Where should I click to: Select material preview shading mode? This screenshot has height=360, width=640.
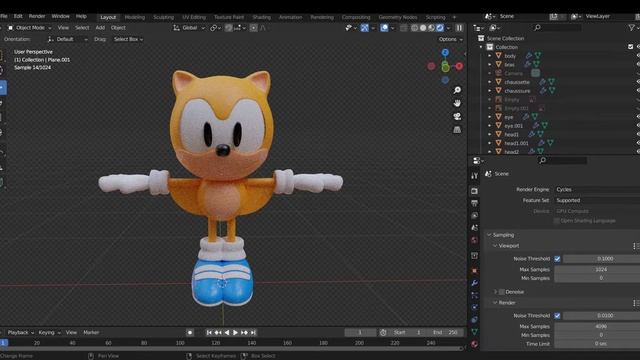[x=431, y=28]
